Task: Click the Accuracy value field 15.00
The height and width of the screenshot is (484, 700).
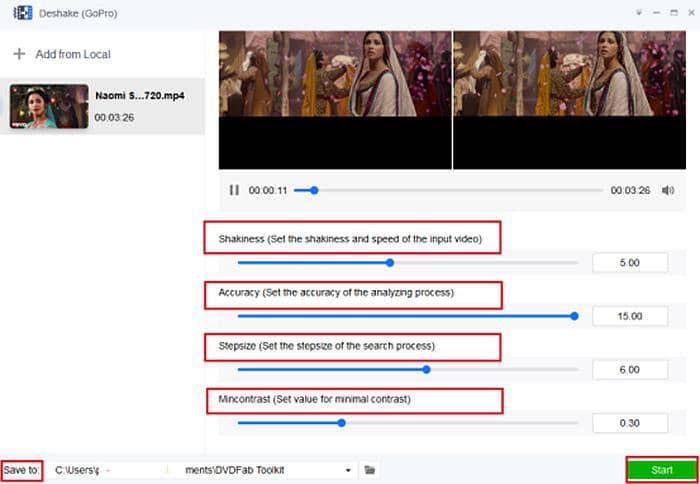Action: click(630, 316)
